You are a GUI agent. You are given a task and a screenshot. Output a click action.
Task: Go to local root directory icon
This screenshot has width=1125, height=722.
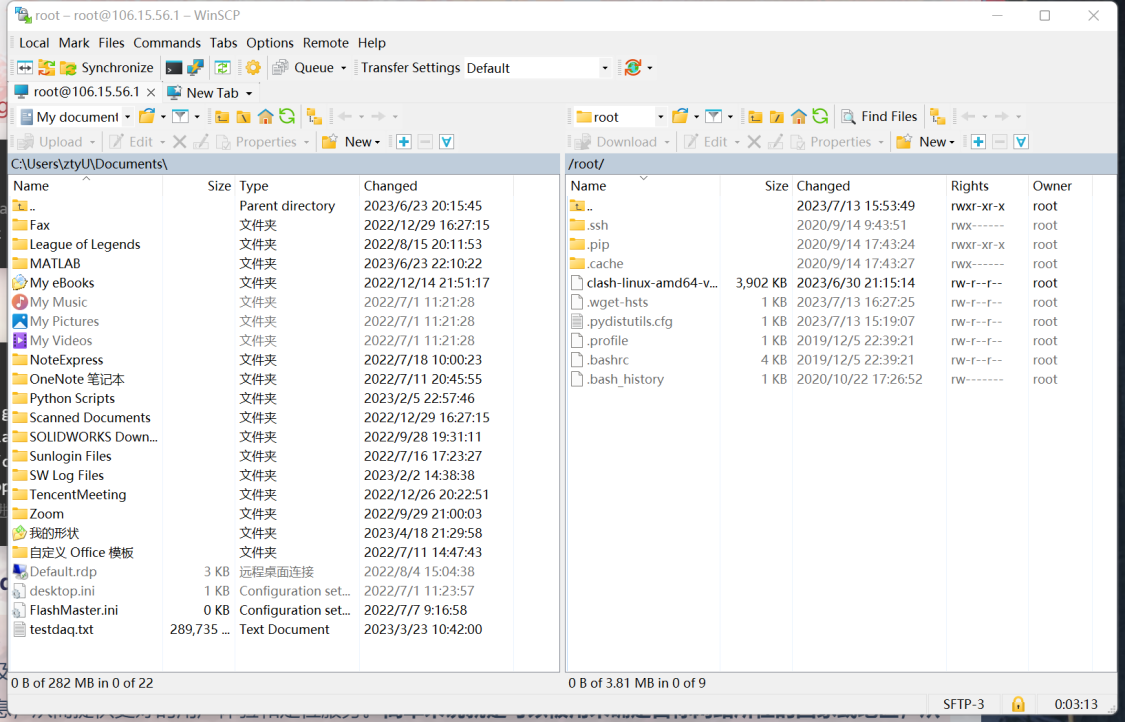pyautogui.click(x=244, y=116)
